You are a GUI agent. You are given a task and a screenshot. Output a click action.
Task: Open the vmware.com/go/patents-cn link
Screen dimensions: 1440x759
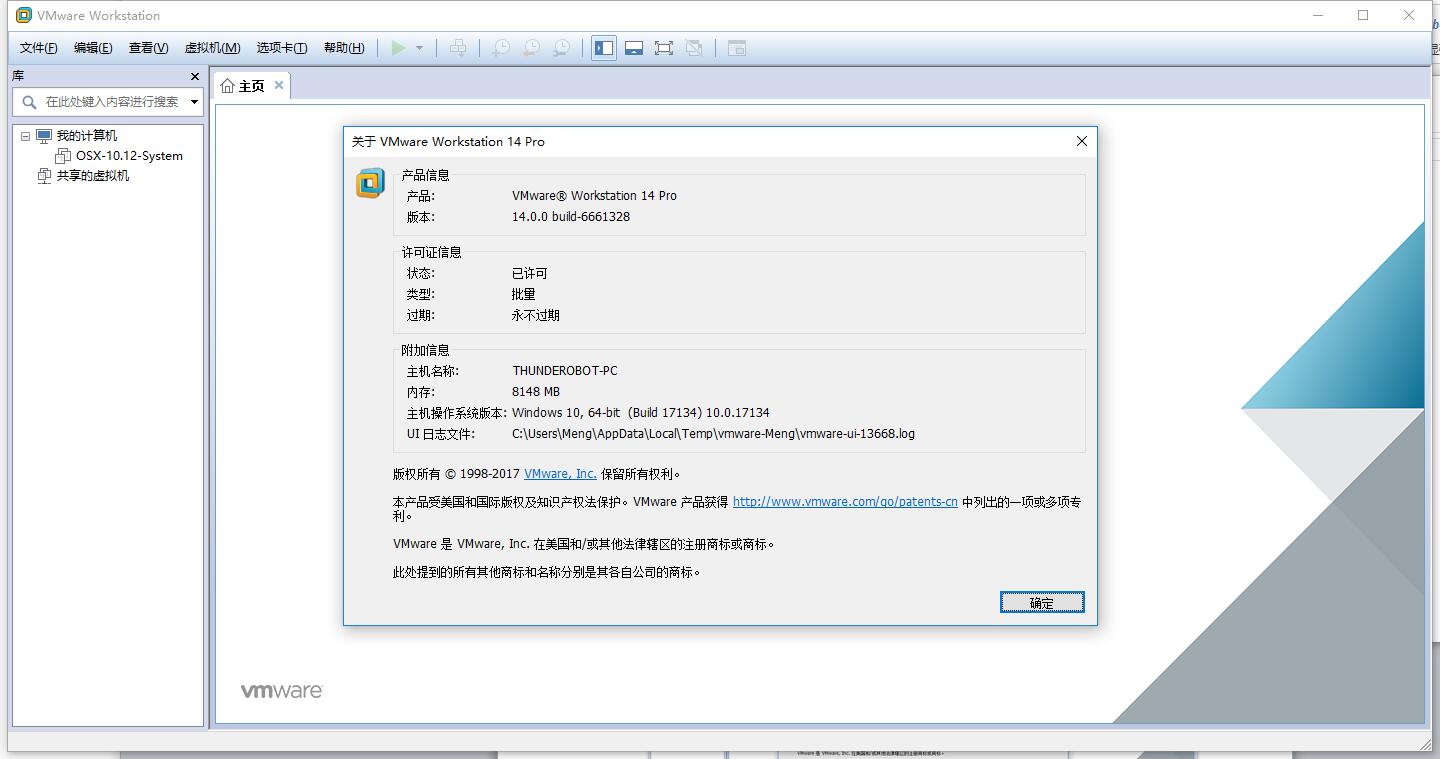(x=845, y=502)
